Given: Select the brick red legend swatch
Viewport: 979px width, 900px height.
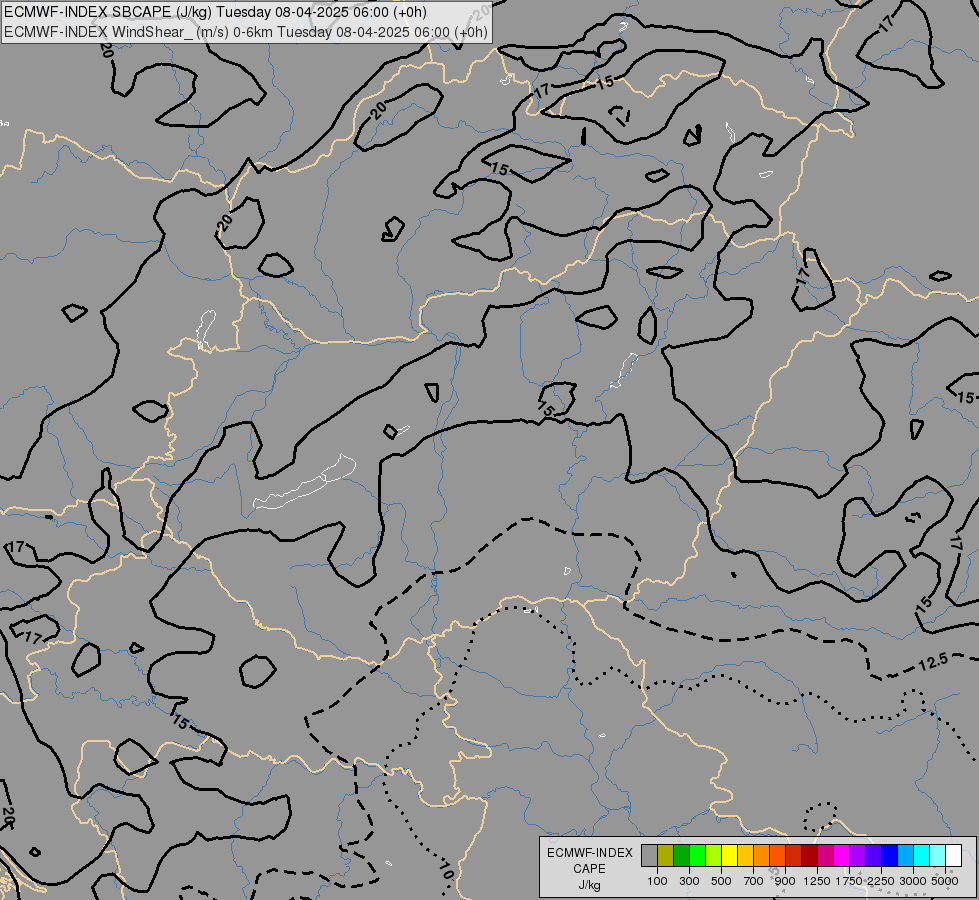Looking at the screenshot, I should (x=794, y=856).
